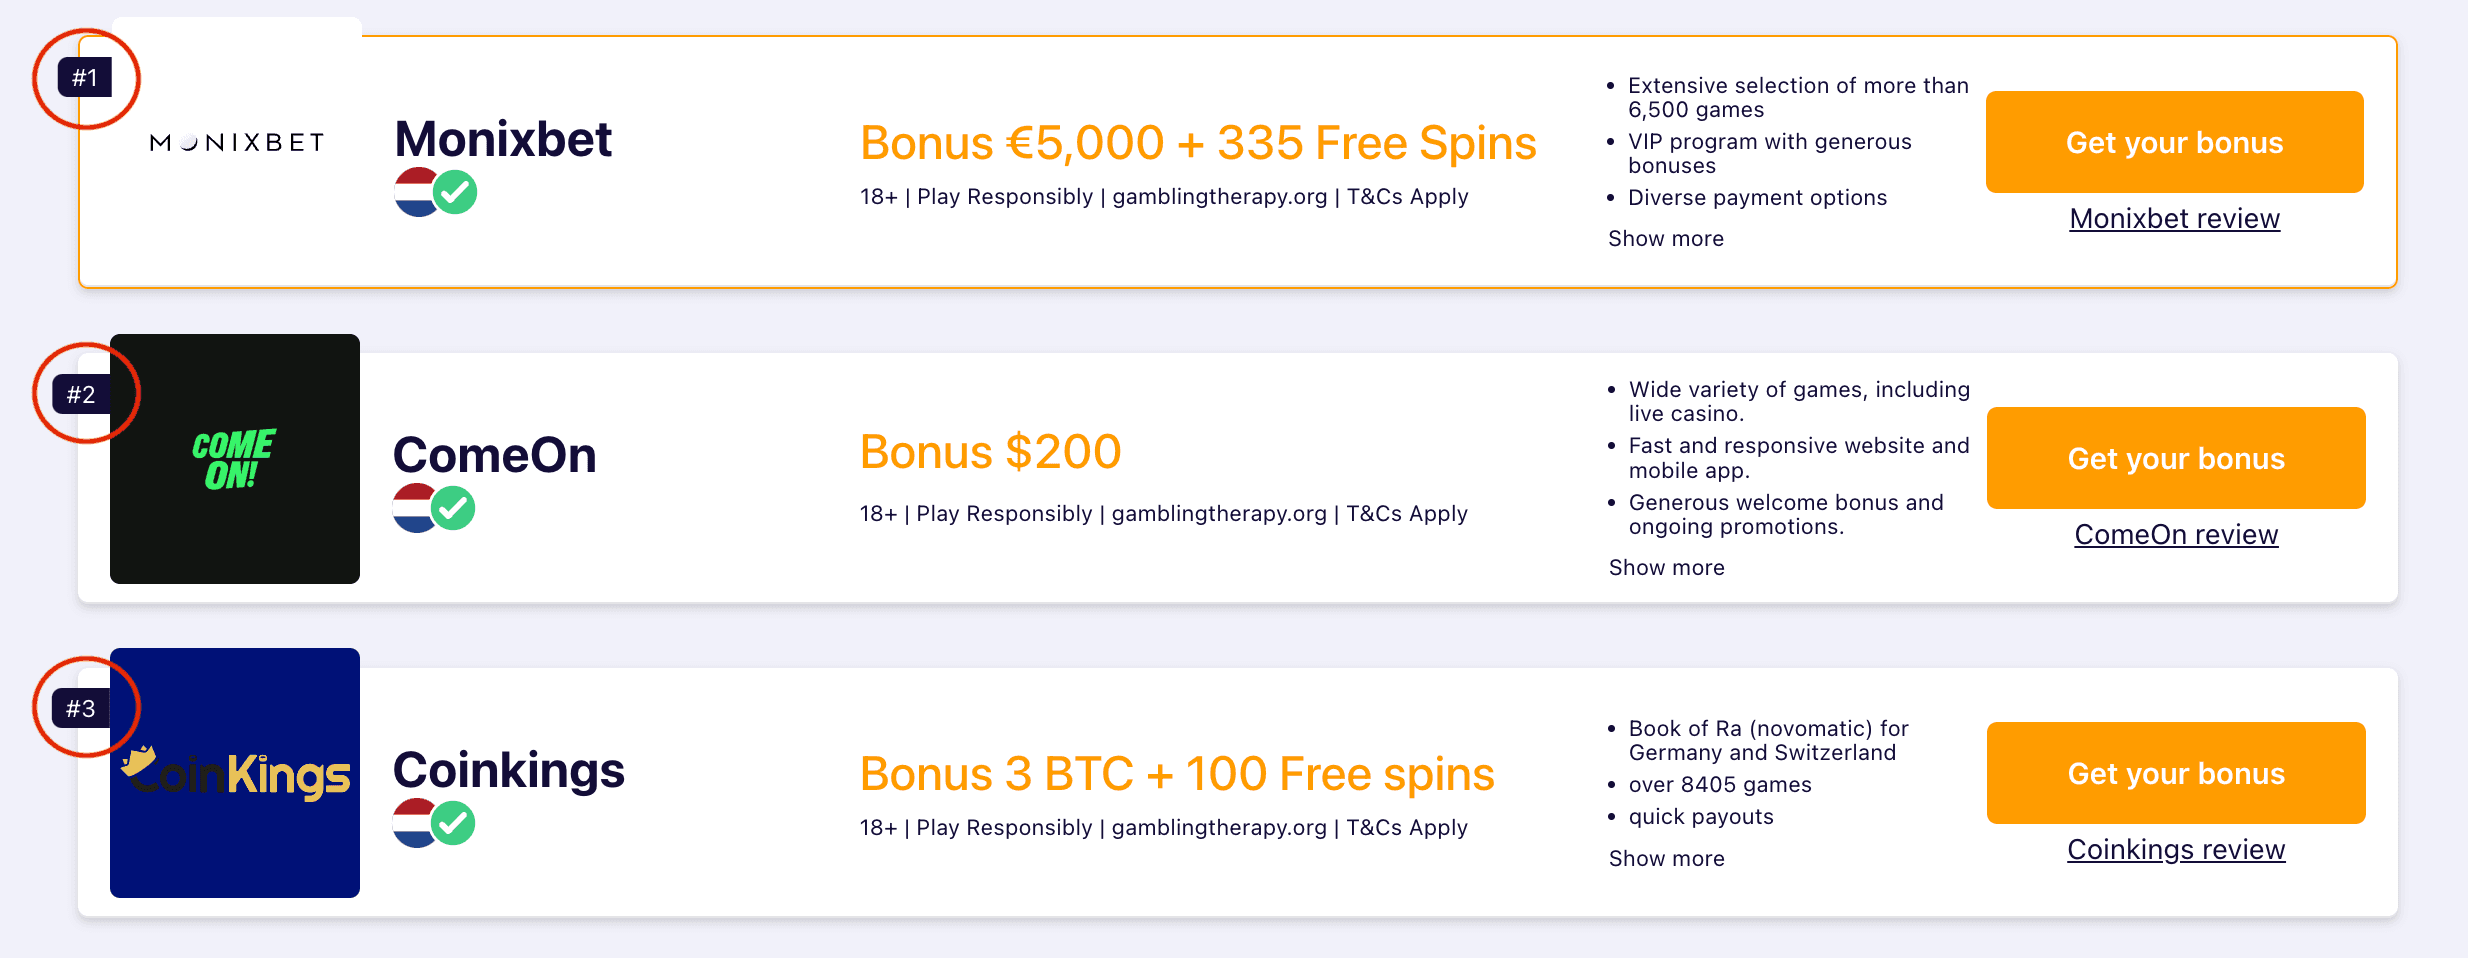The height and width of the screenshot is (958, 2468).
Task: Click the #2 rank badge
Action: (x=81, y=395)
